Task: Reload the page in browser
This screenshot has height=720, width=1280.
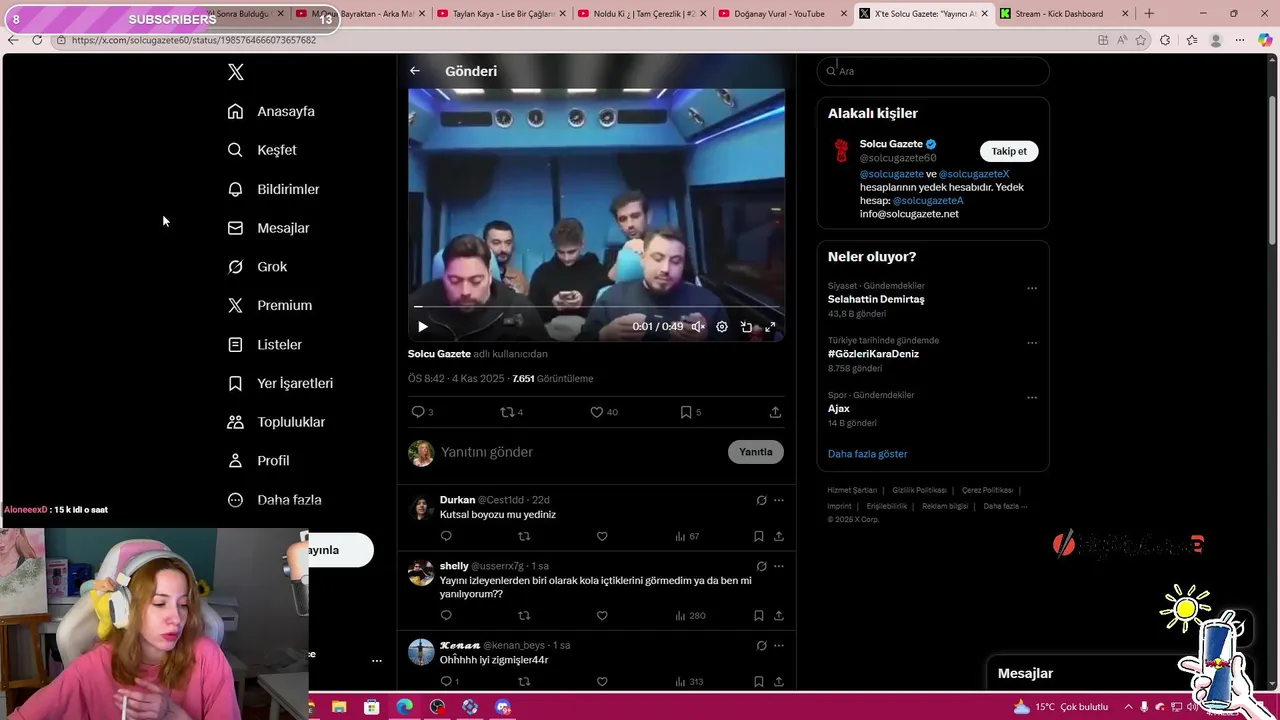Action: point(37,40)
